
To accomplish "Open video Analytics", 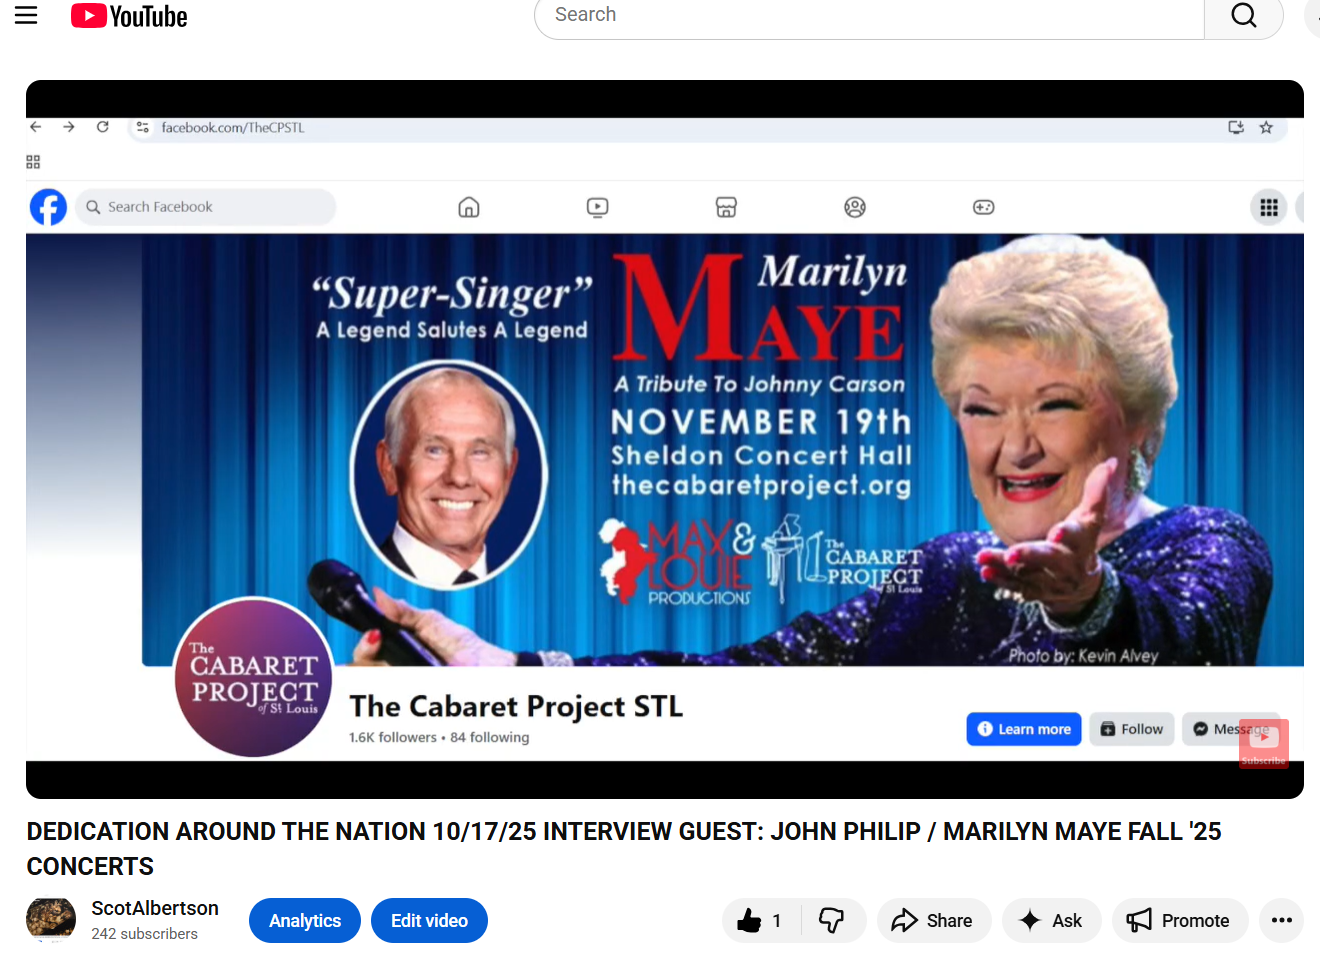I will (305, 921).
